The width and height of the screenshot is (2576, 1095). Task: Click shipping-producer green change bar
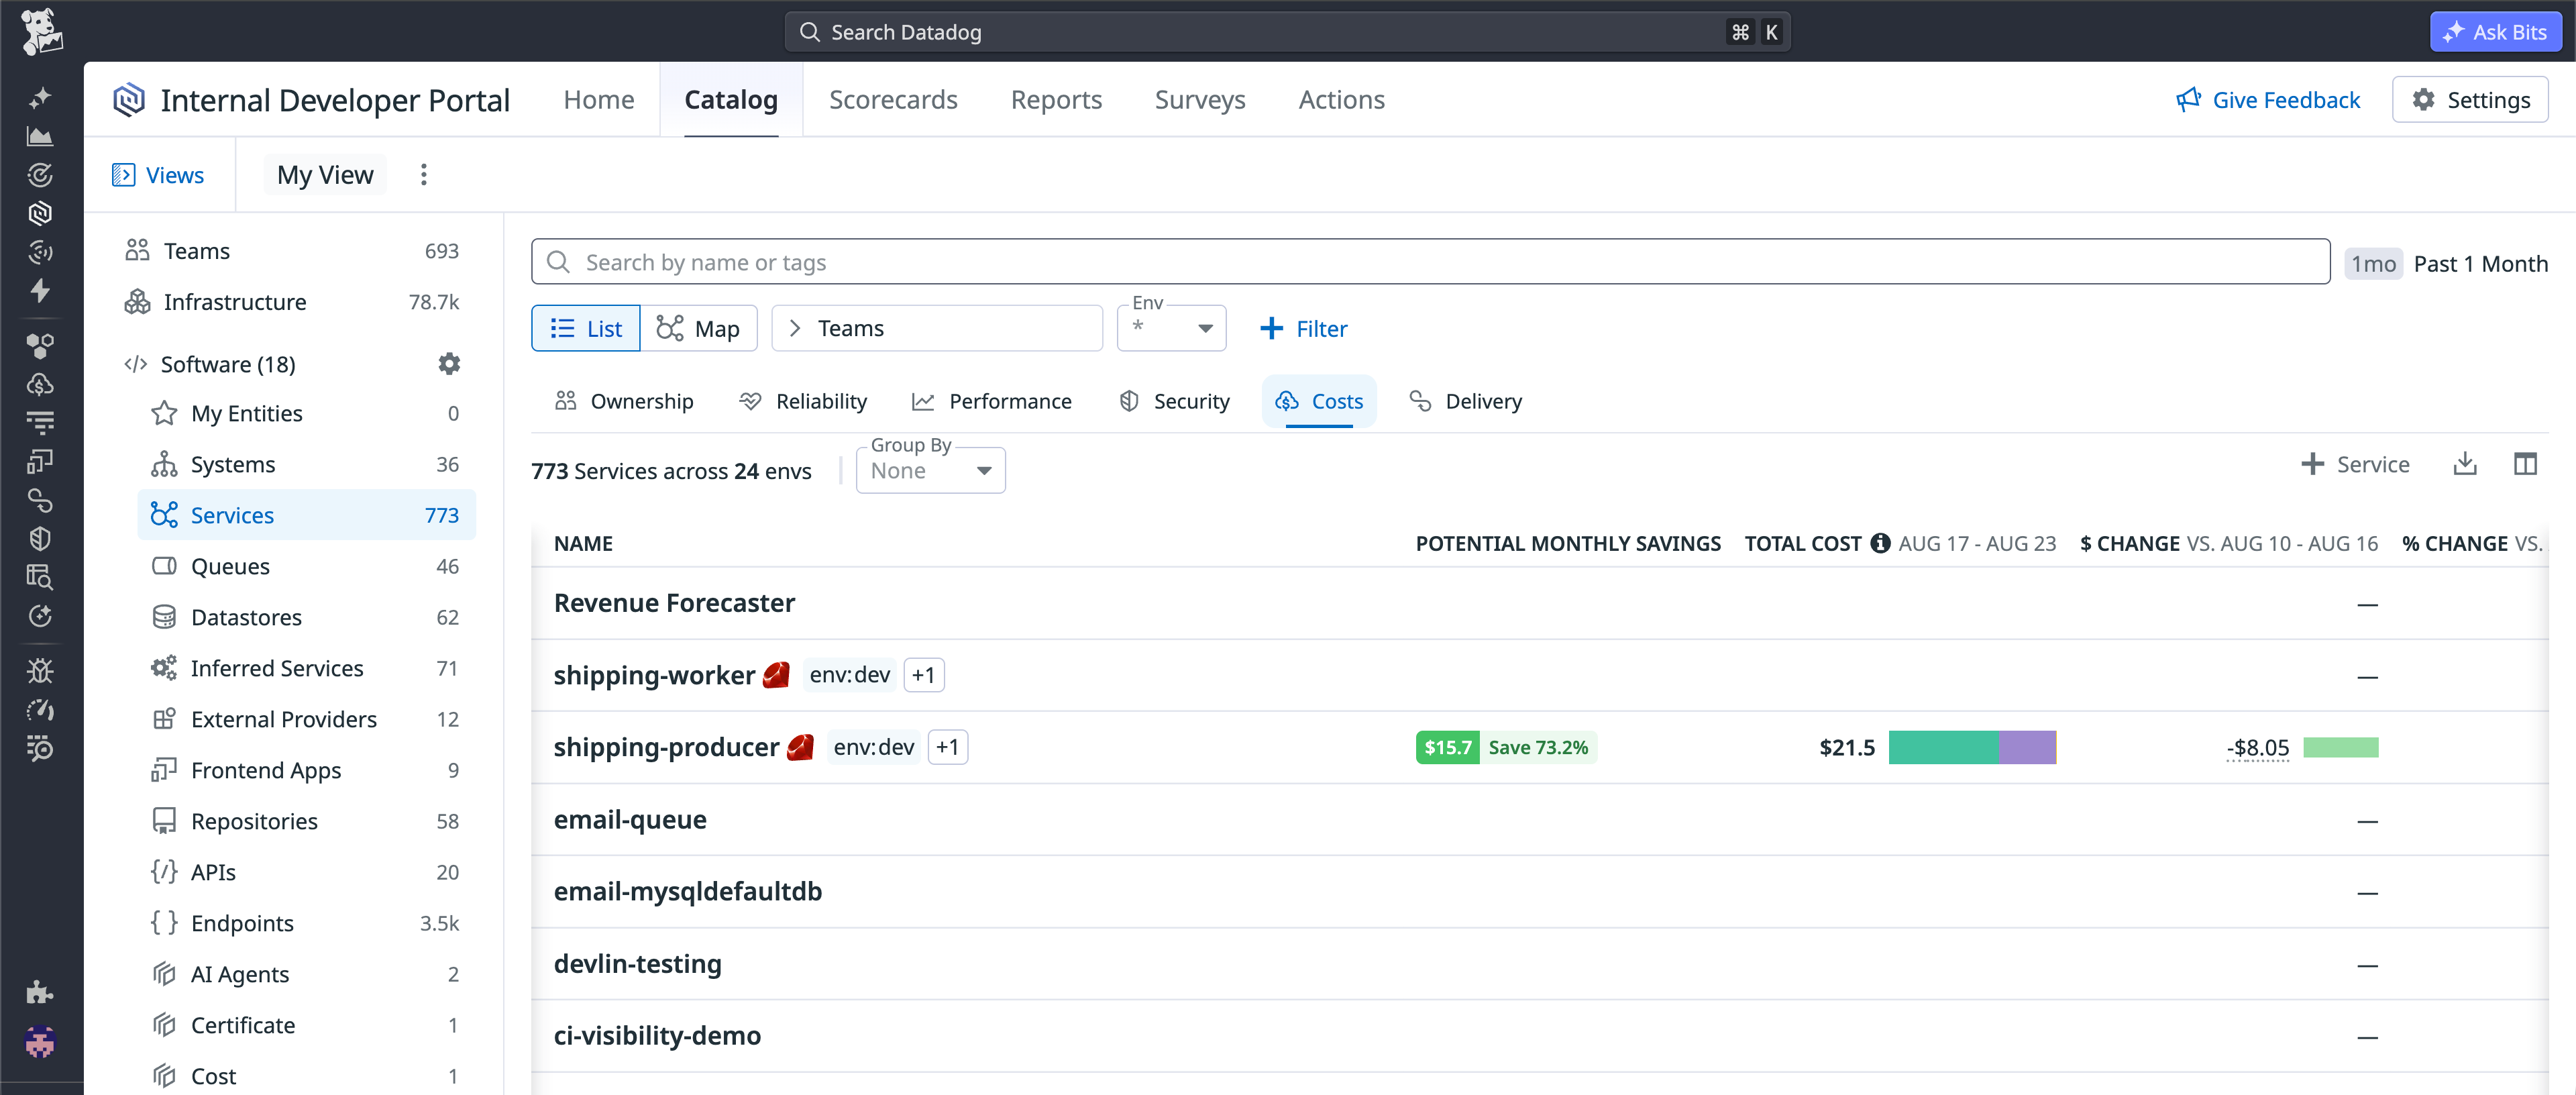(x=2340, y=747)
